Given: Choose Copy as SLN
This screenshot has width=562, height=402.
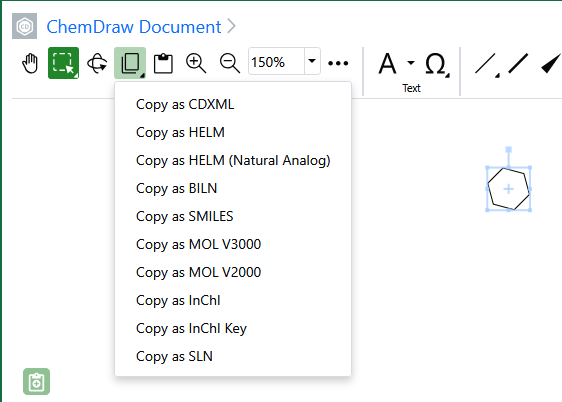Looking at the screenshot, I should pos(233,356).
